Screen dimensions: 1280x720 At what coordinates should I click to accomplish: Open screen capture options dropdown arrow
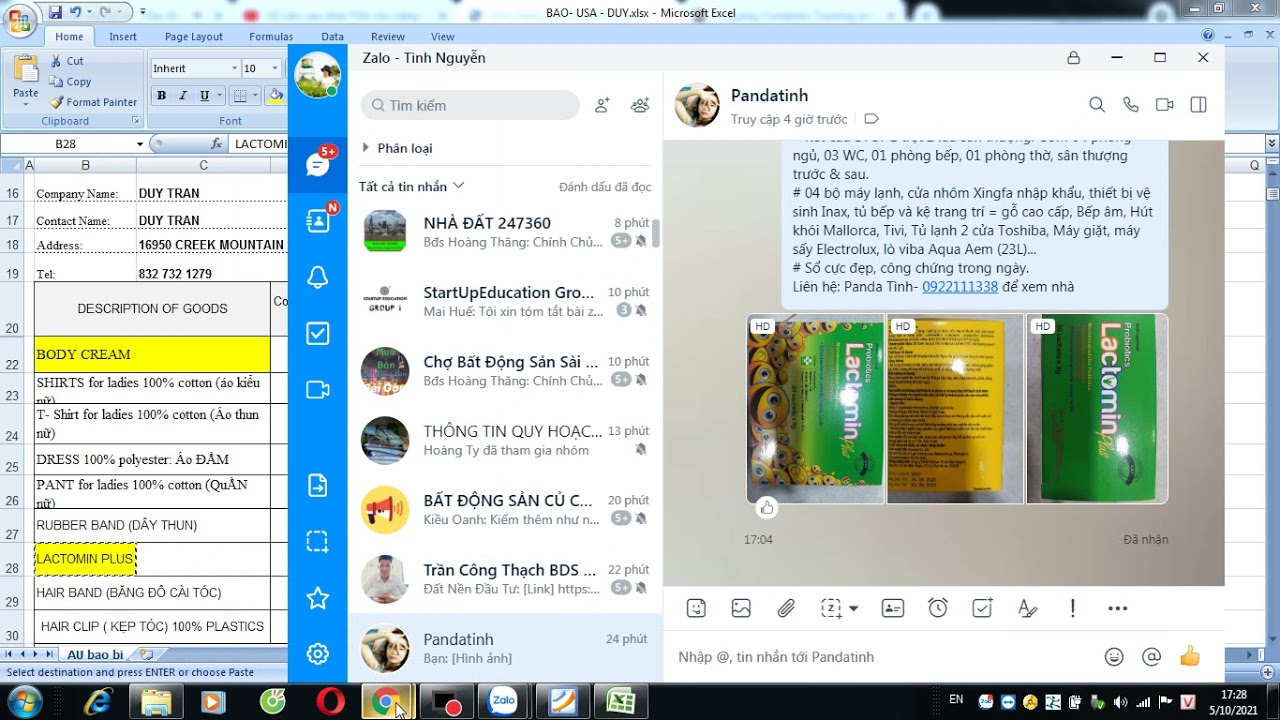coord(853,609)
